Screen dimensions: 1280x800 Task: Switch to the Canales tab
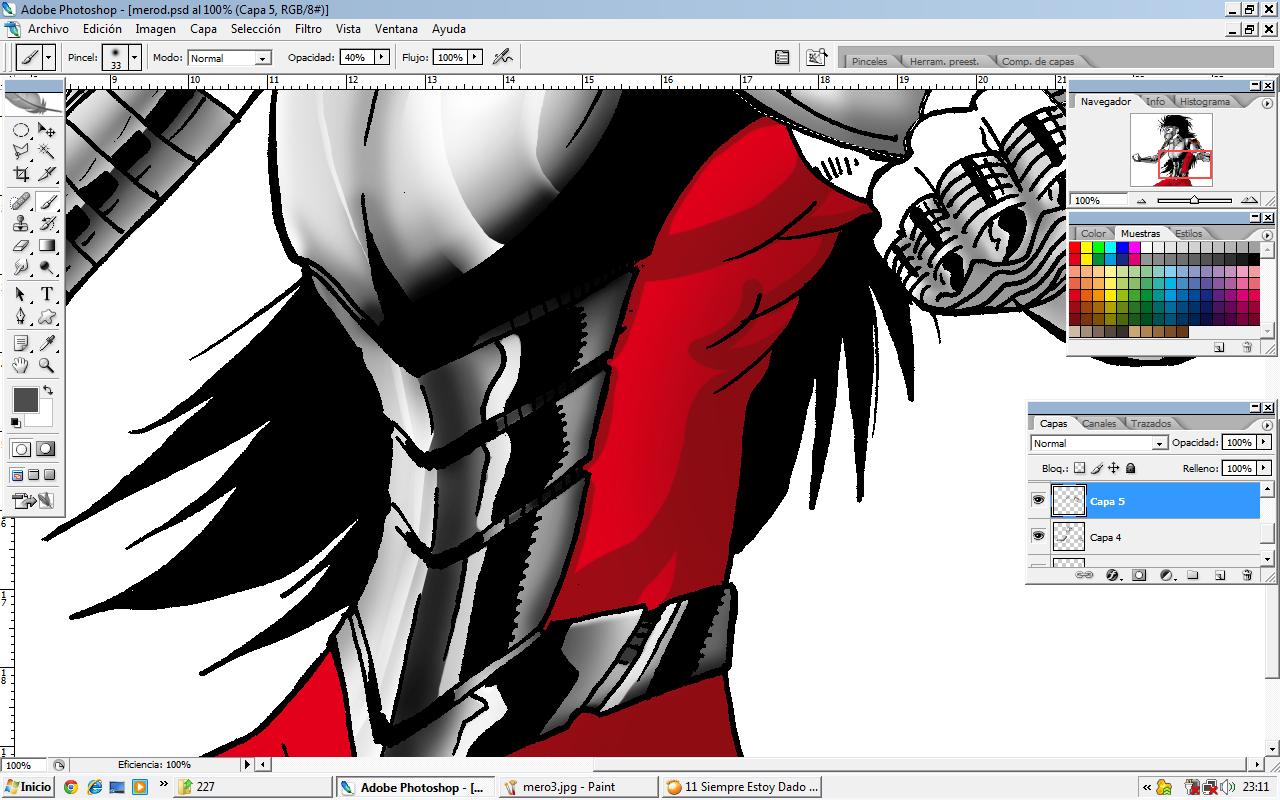[x=1099, y=424]
